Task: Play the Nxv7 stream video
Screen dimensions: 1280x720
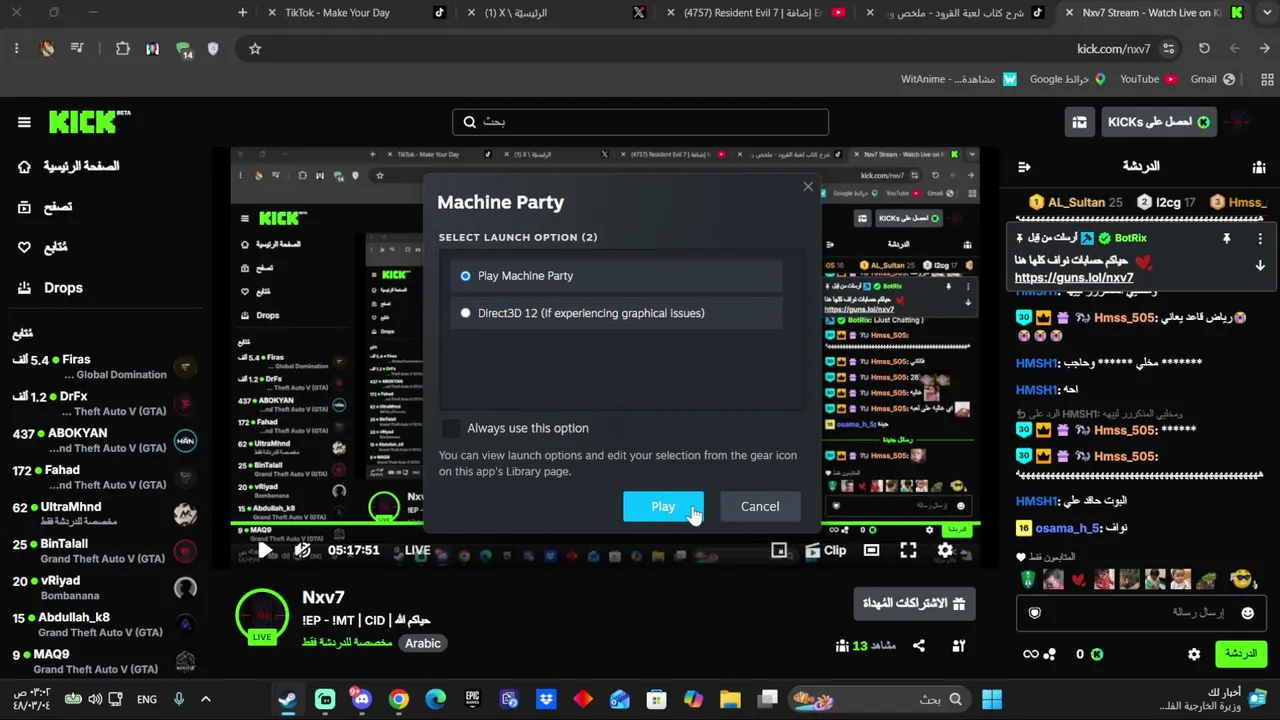Action: point(265,550)
